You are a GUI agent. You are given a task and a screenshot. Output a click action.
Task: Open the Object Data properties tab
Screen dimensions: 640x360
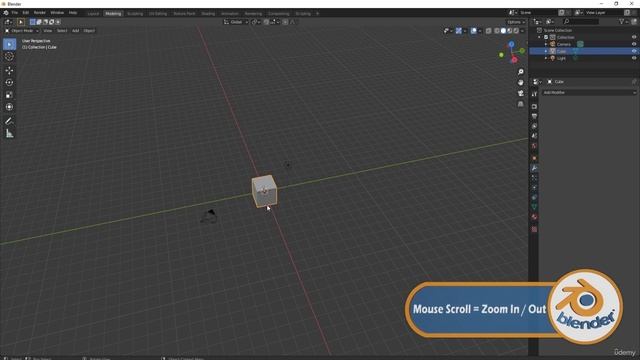[x=534, y=207]
